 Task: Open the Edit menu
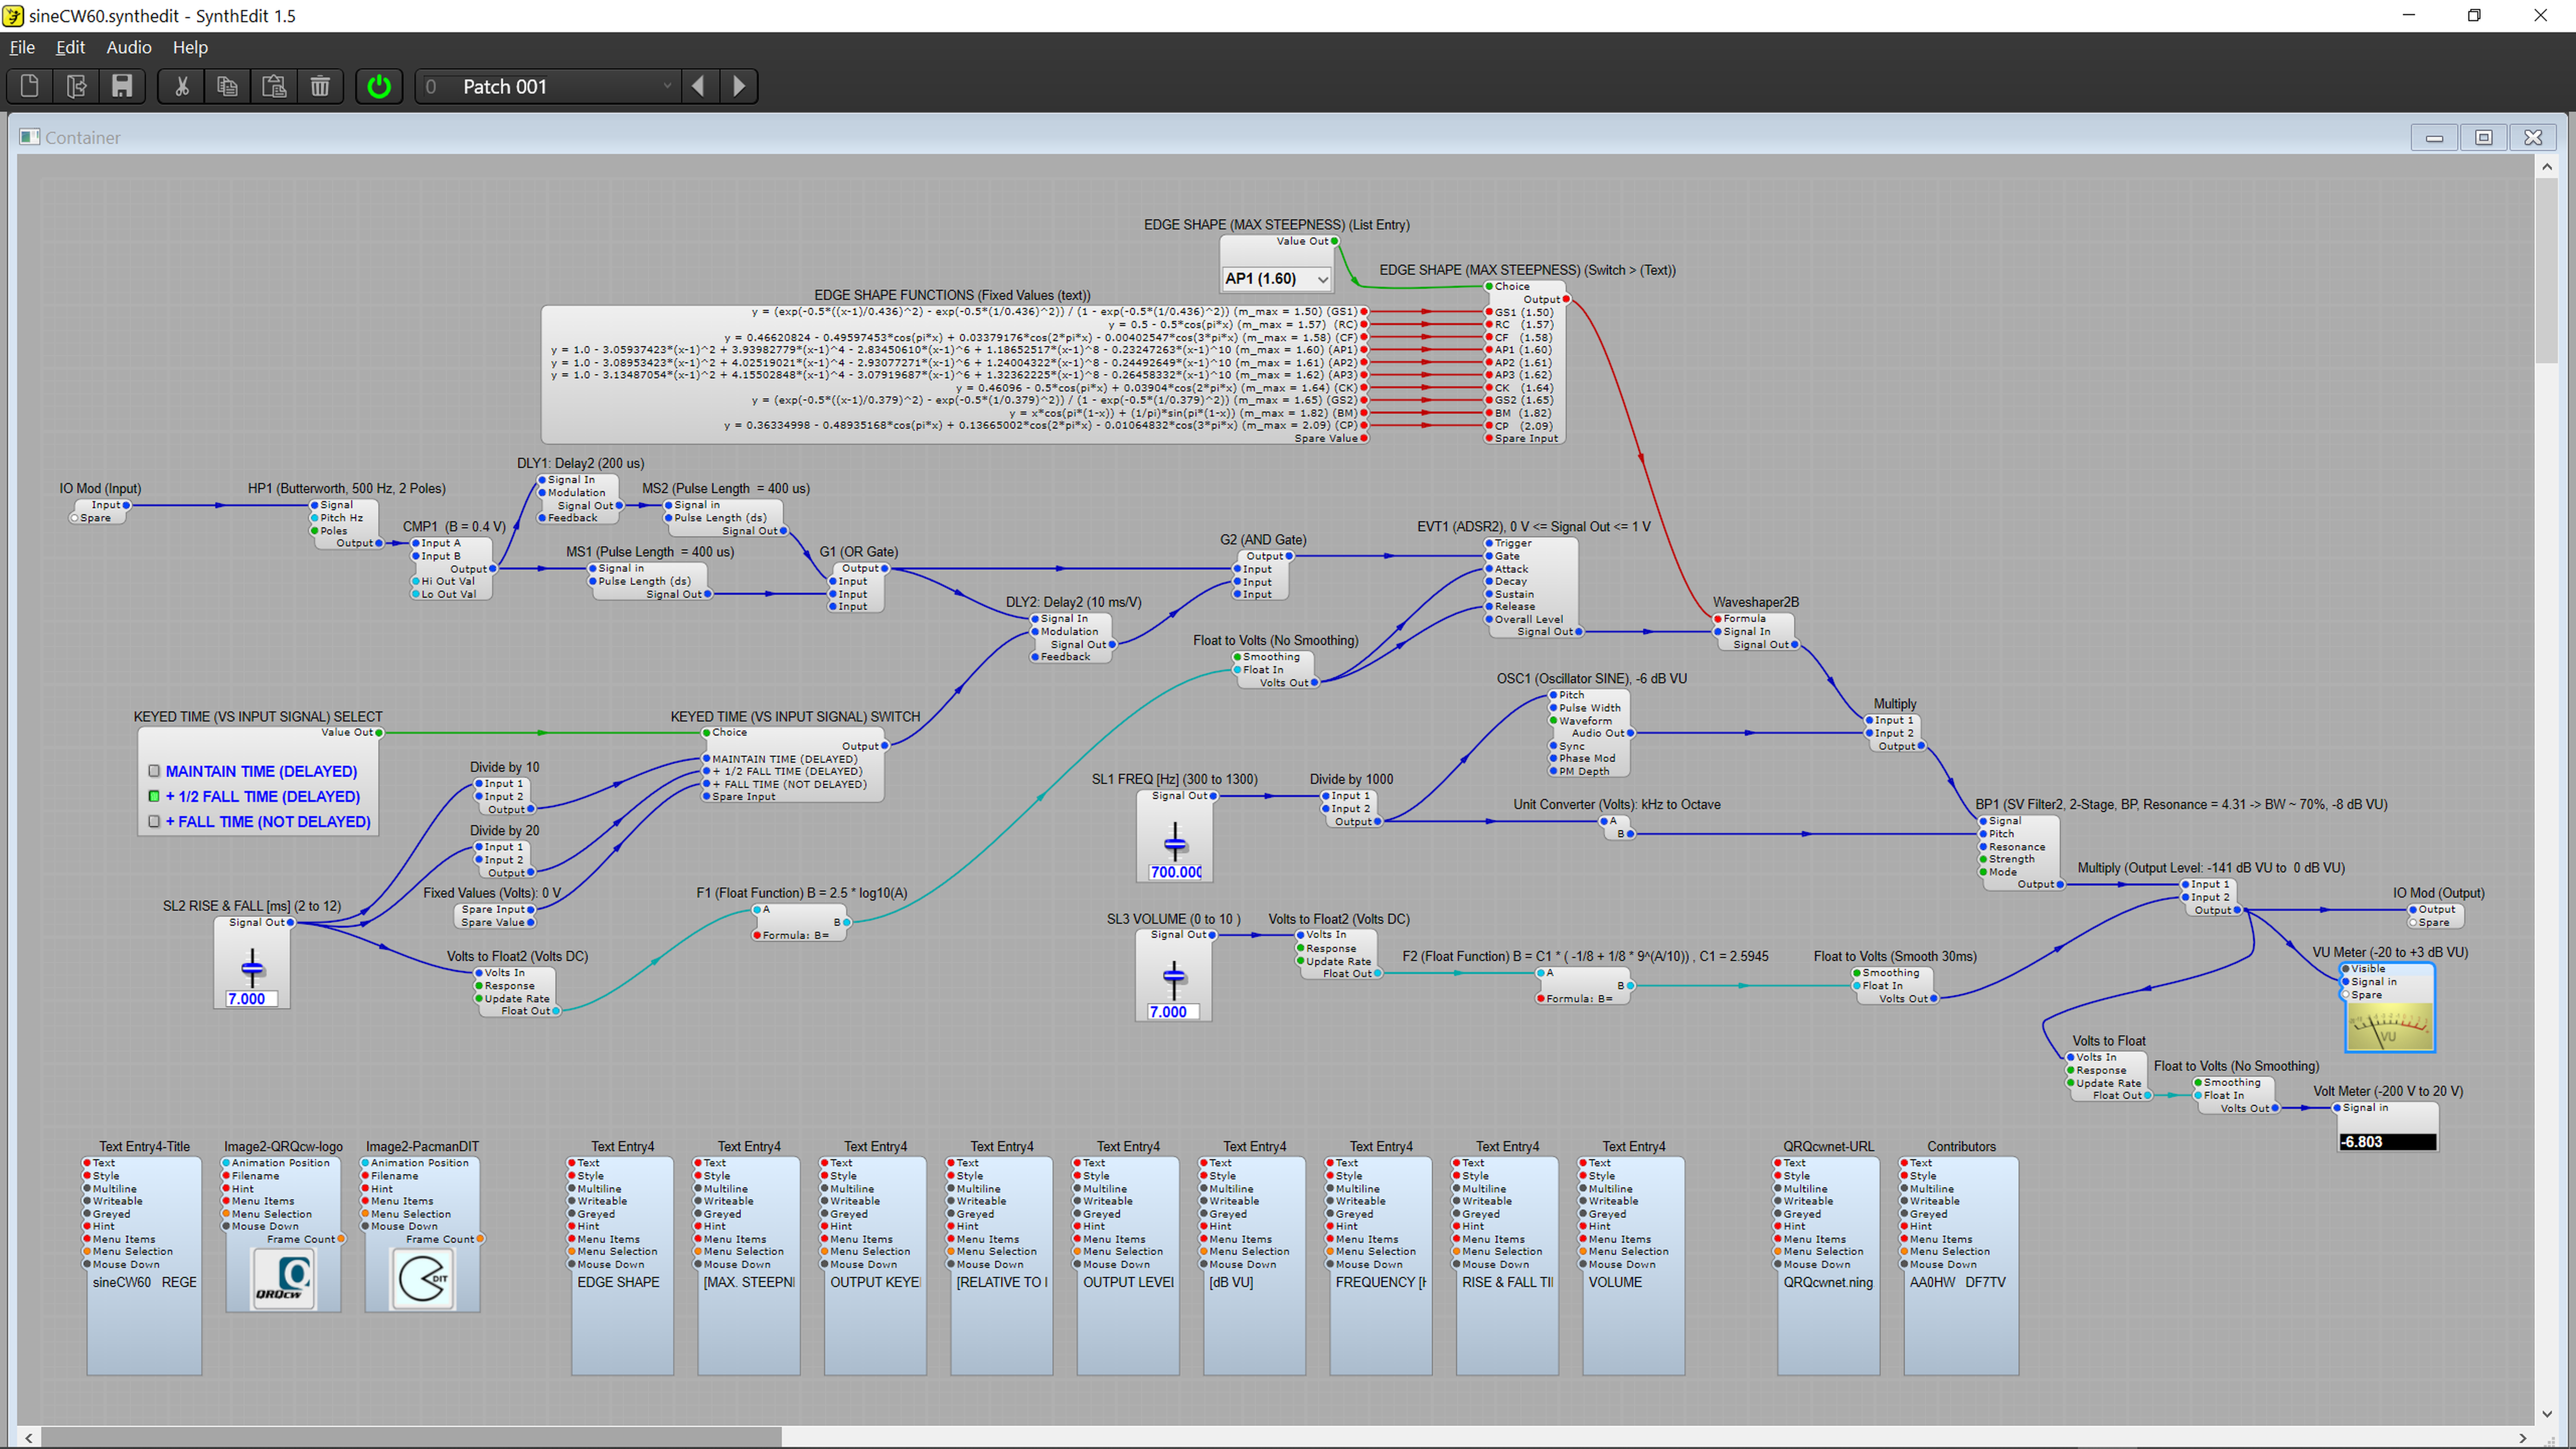coord(70,47)
